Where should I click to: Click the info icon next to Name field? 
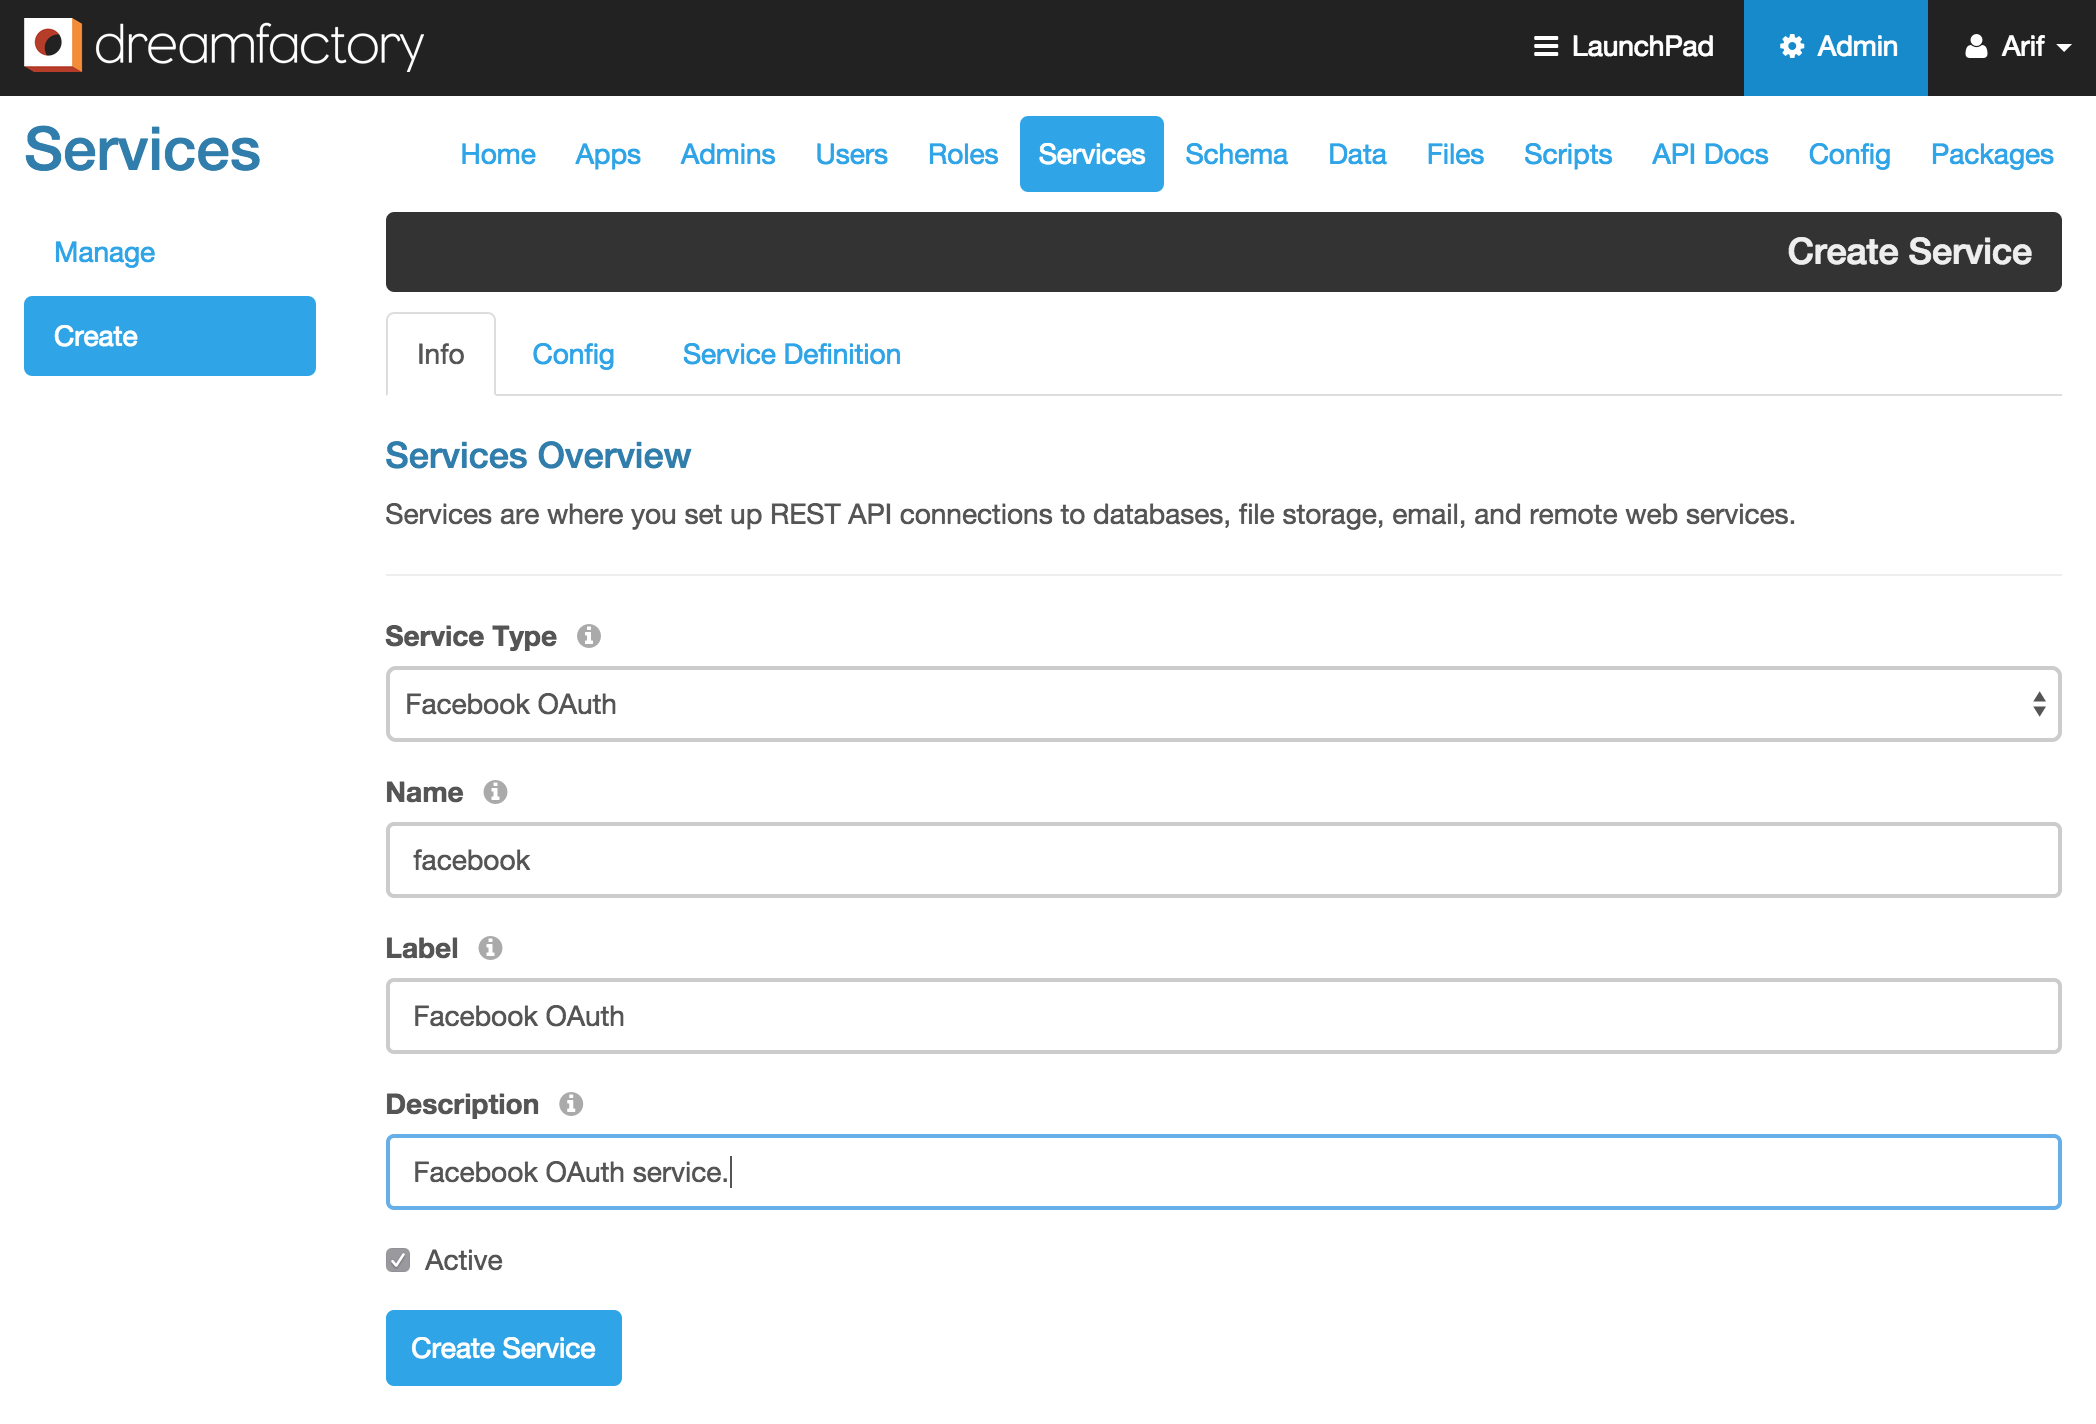tap(497, 791)
